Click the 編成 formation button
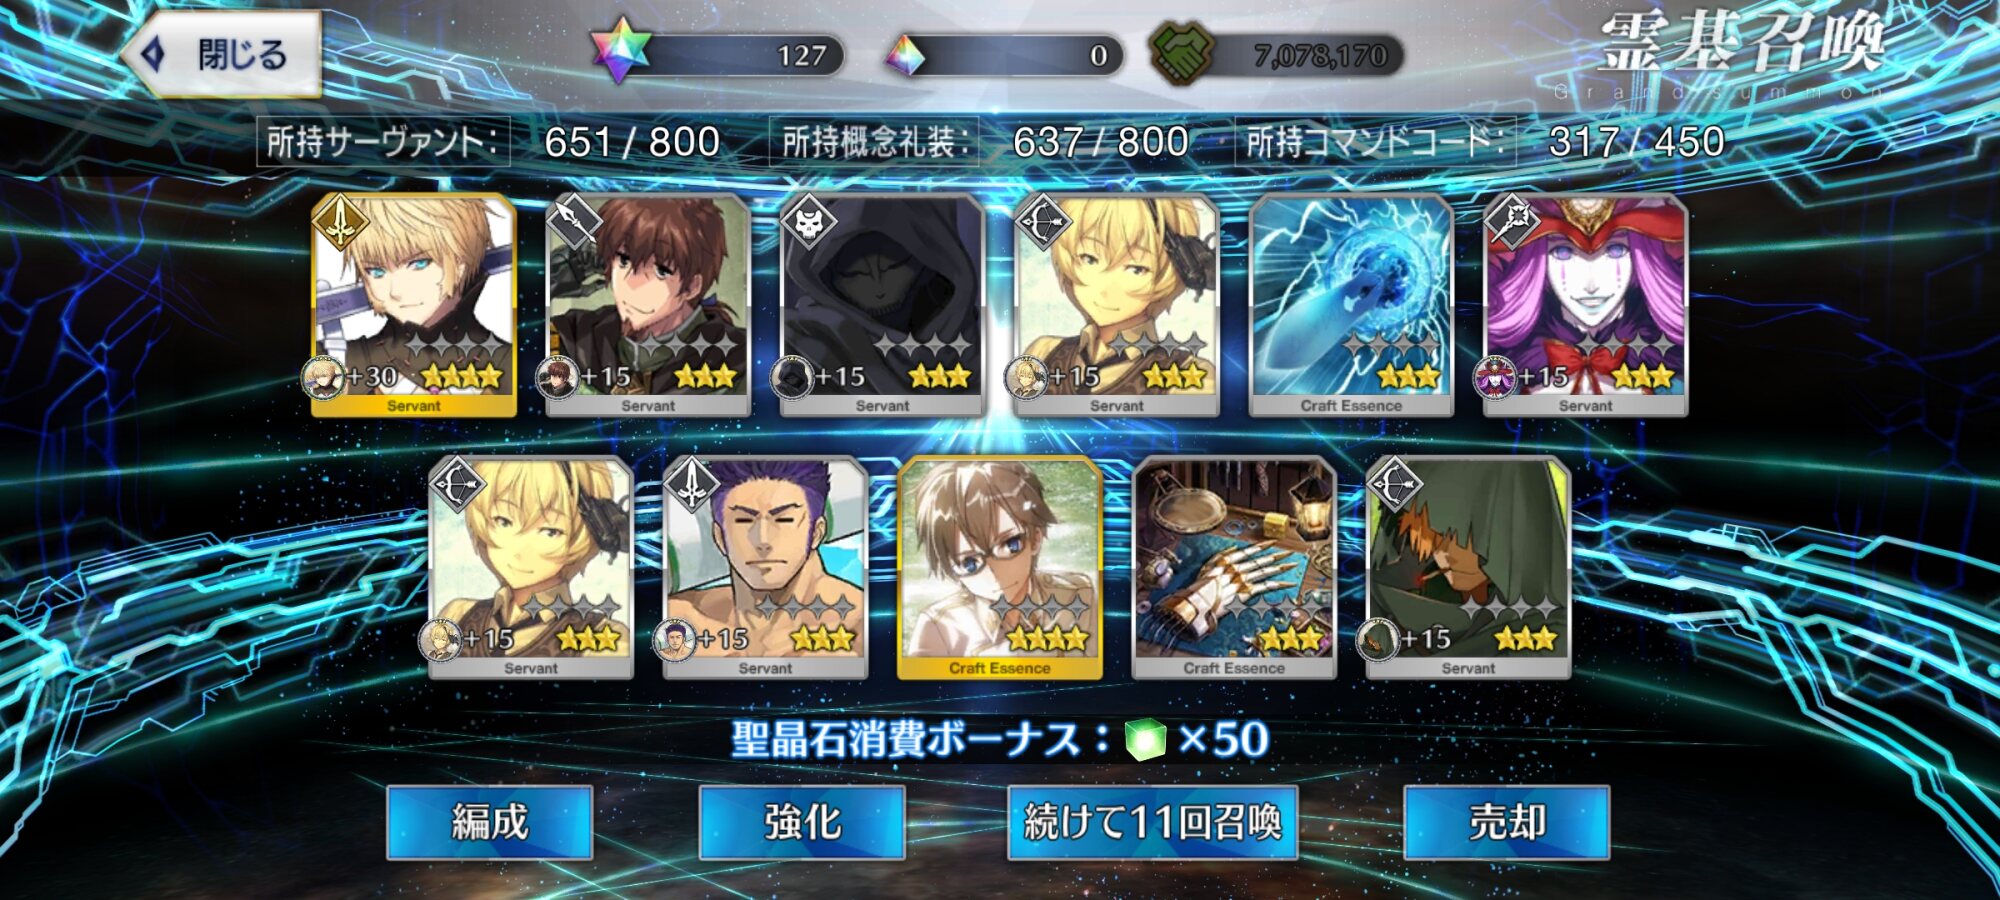 [x=490, y=822]
